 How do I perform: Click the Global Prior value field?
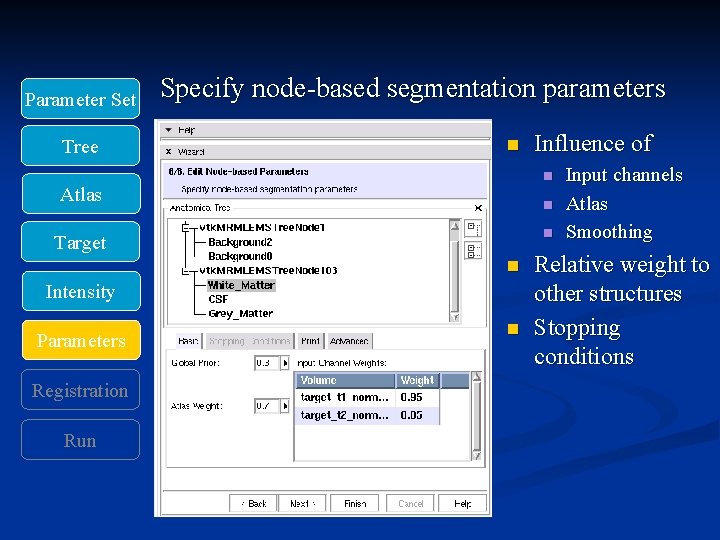[266, 363]
